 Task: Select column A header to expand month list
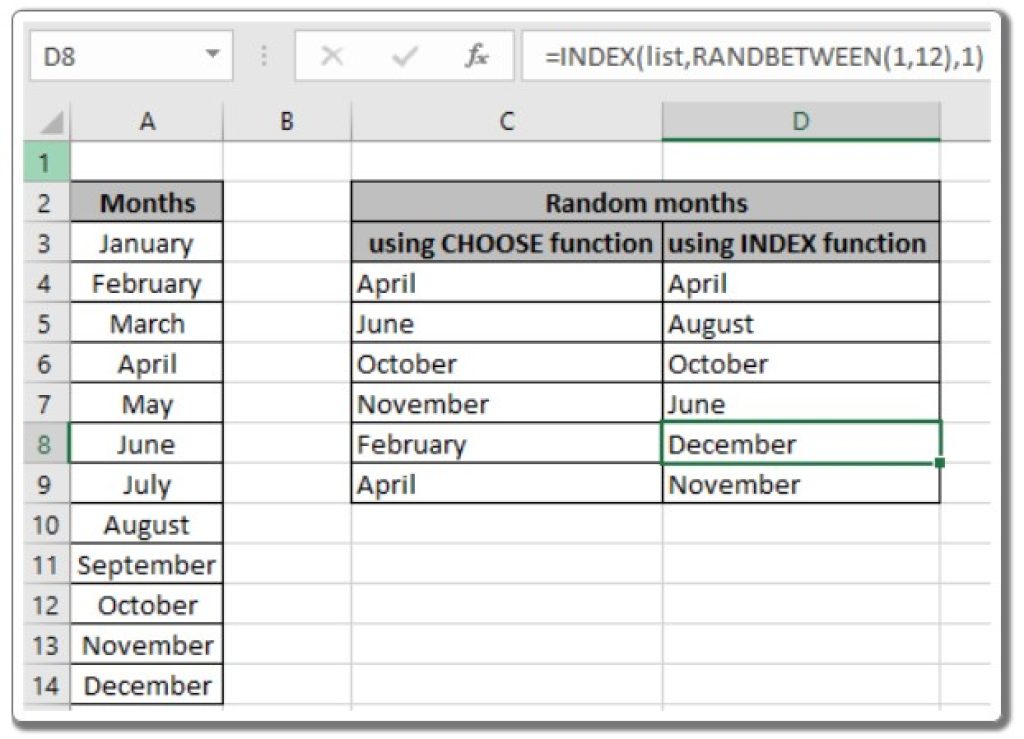148,121
